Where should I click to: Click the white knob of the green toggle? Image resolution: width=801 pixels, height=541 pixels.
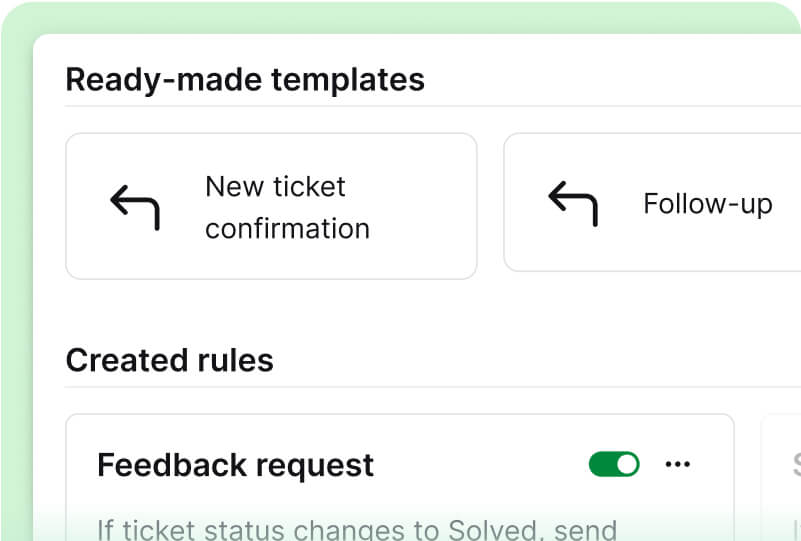(626, 464)
